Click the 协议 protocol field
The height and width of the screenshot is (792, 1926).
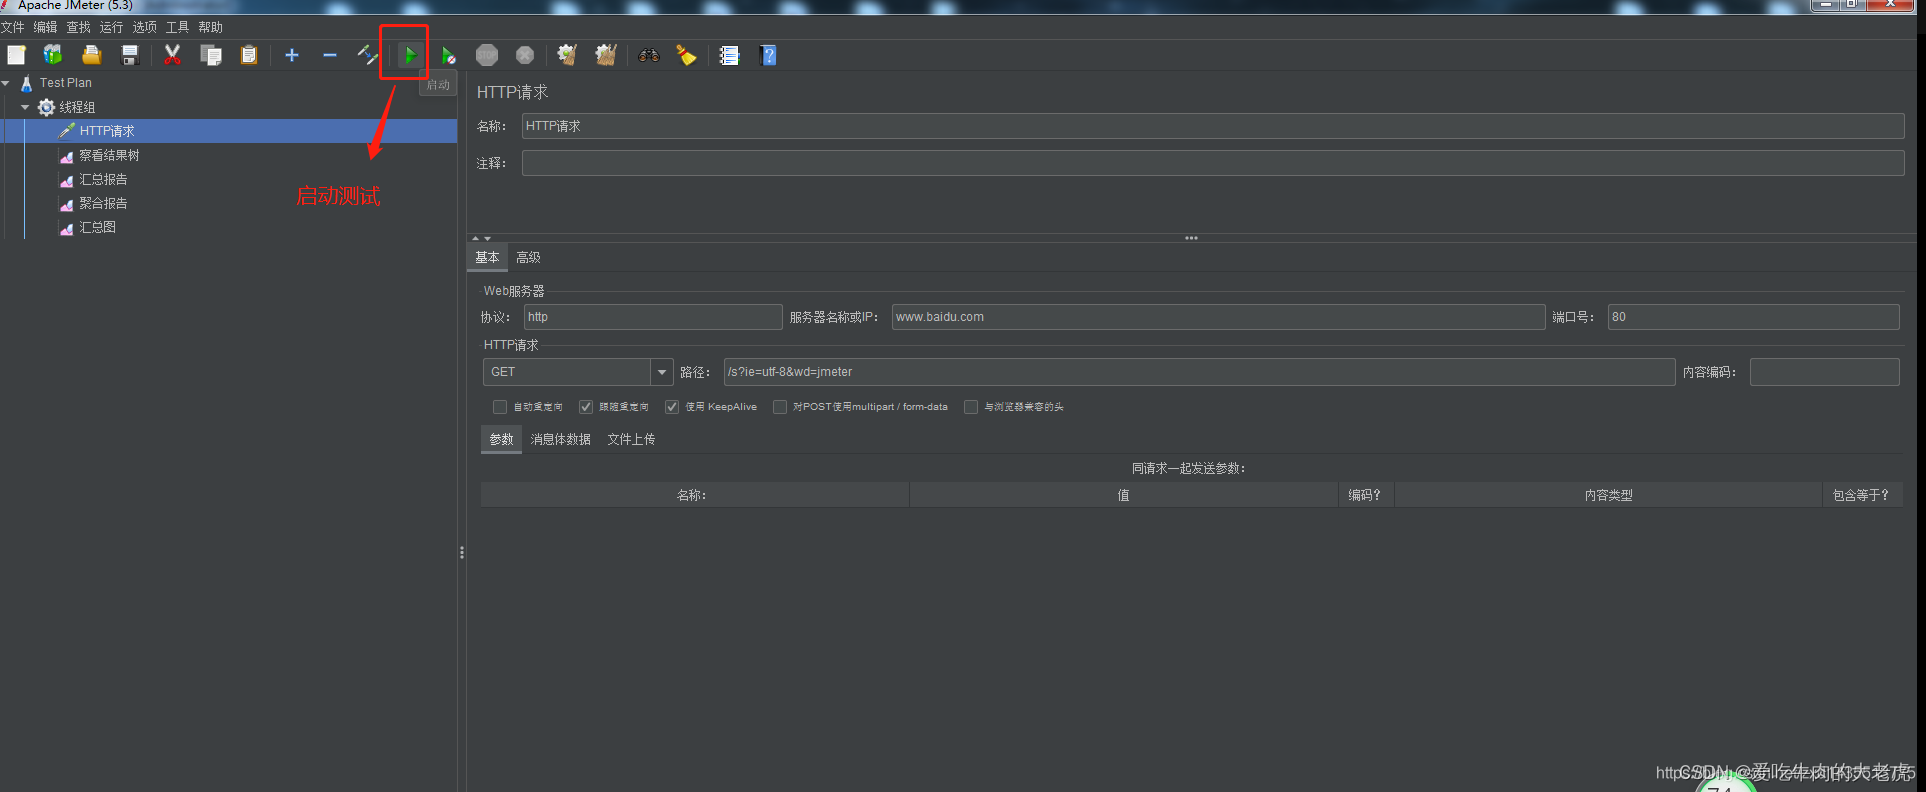[x=652, y=317]
